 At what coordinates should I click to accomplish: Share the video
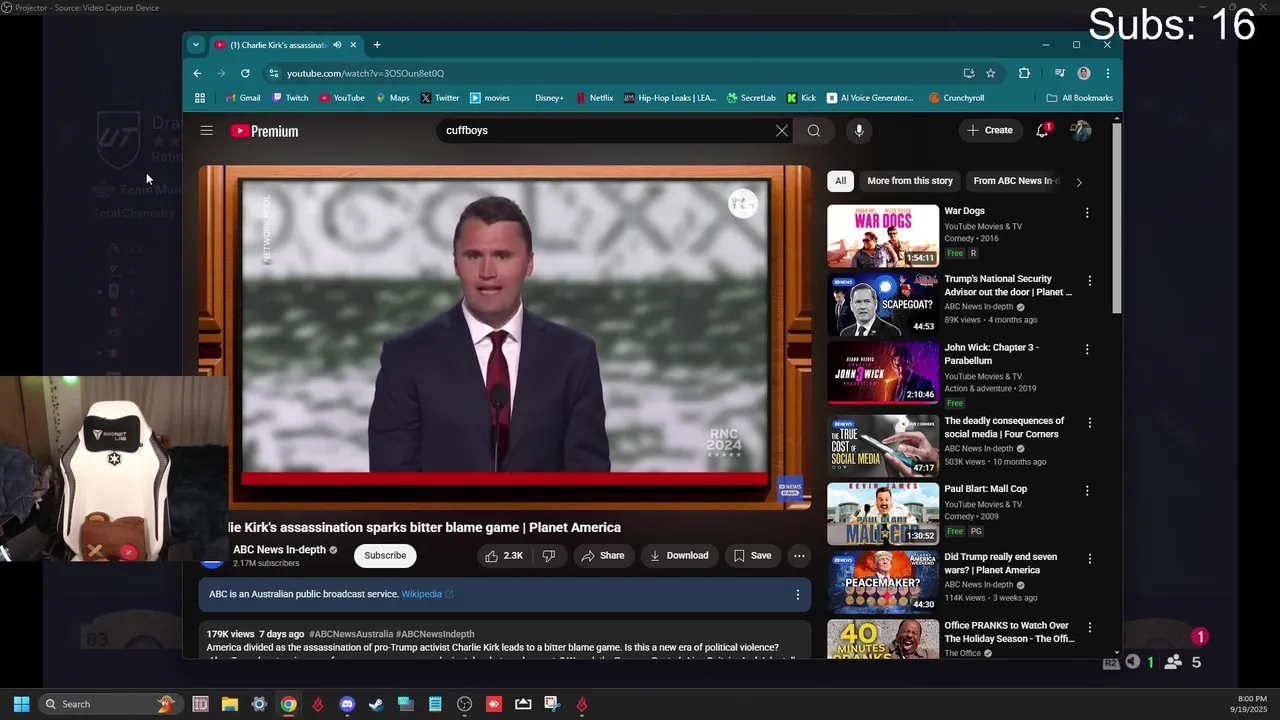tap(603, 556)
